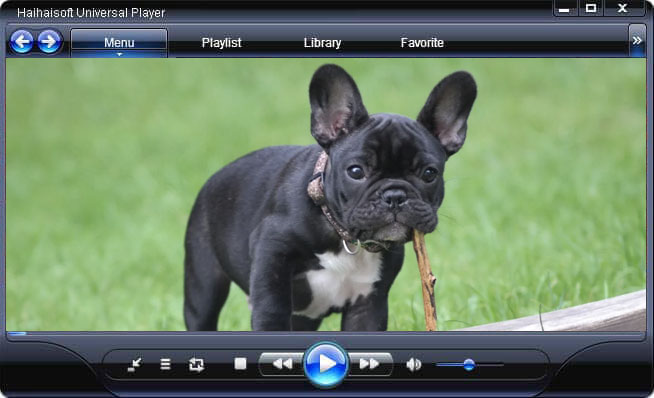Maximize the Haihaisoft Universal Player window
The width and height of the screenshot is (654, 398).
[591, 8]
